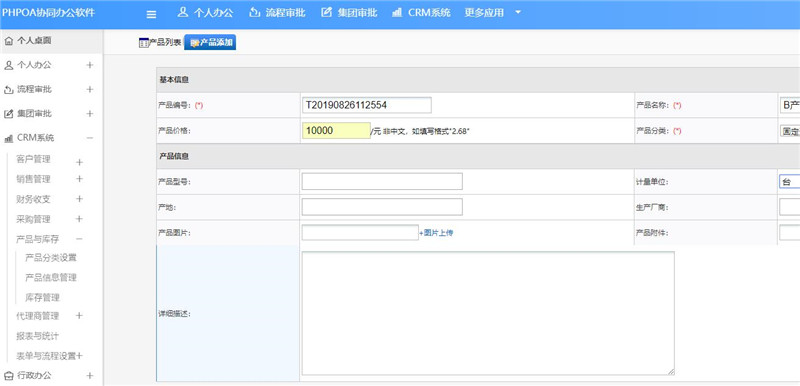
Task: Click the +图片上传 link
Action: pyautogui.click(x=436, y=233)
